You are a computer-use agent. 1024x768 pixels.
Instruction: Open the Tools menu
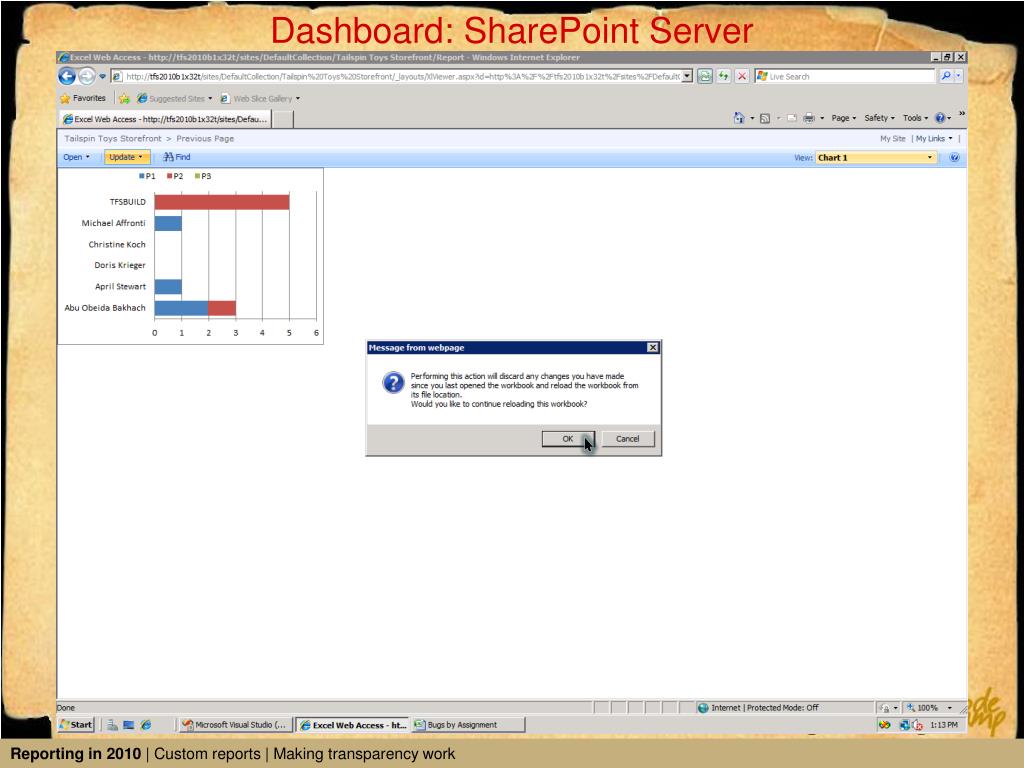pyautogui.click(x=915, y=118)
